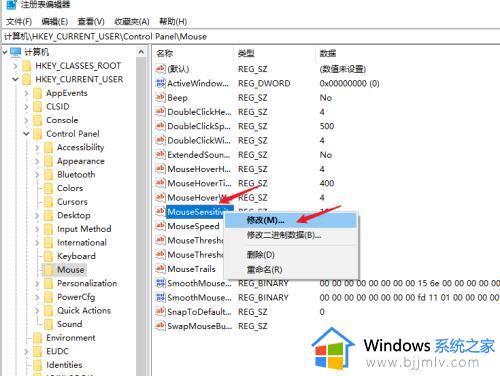Click the DoubleClickHe... value icon
This screenshot has width=500, height=376.
click(x=160, y=112)
